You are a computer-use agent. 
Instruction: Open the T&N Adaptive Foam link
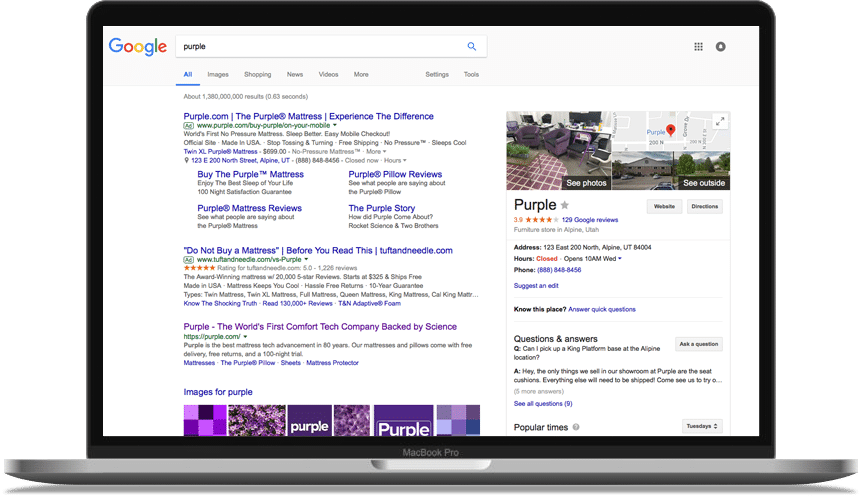coord(370,303)
